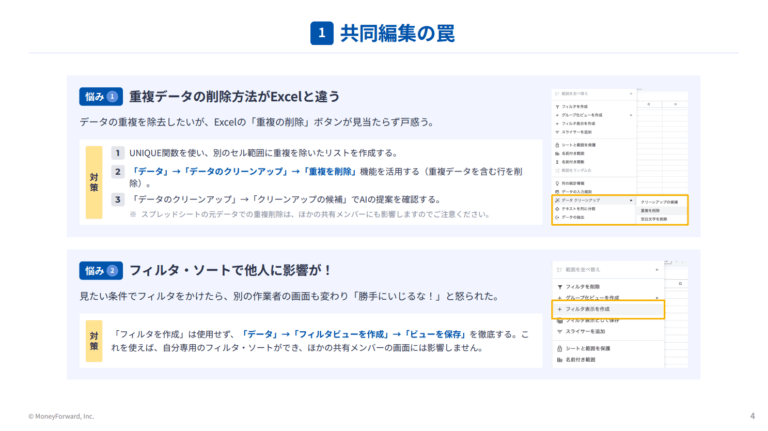Select 重複を削除 in the cleanup submenu

click(x=650, y=211)
